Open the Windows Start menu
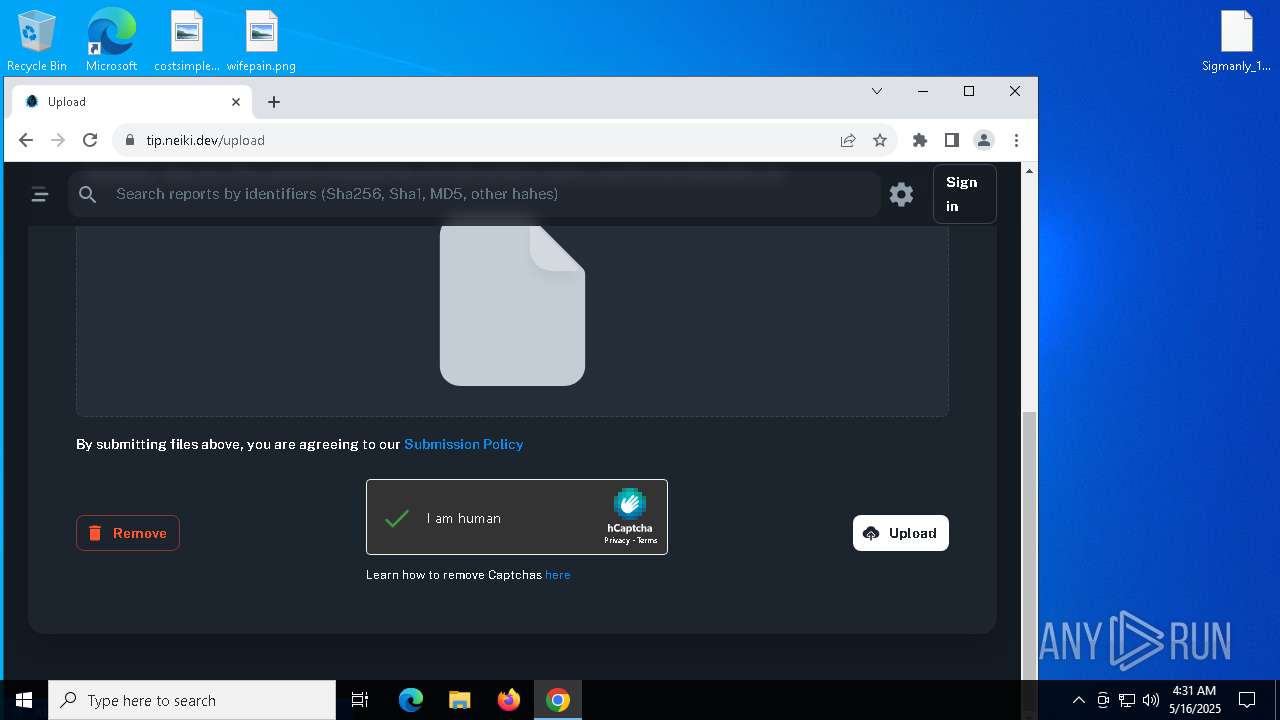This screenshot has height=720, width=1280. click(24, 700)
